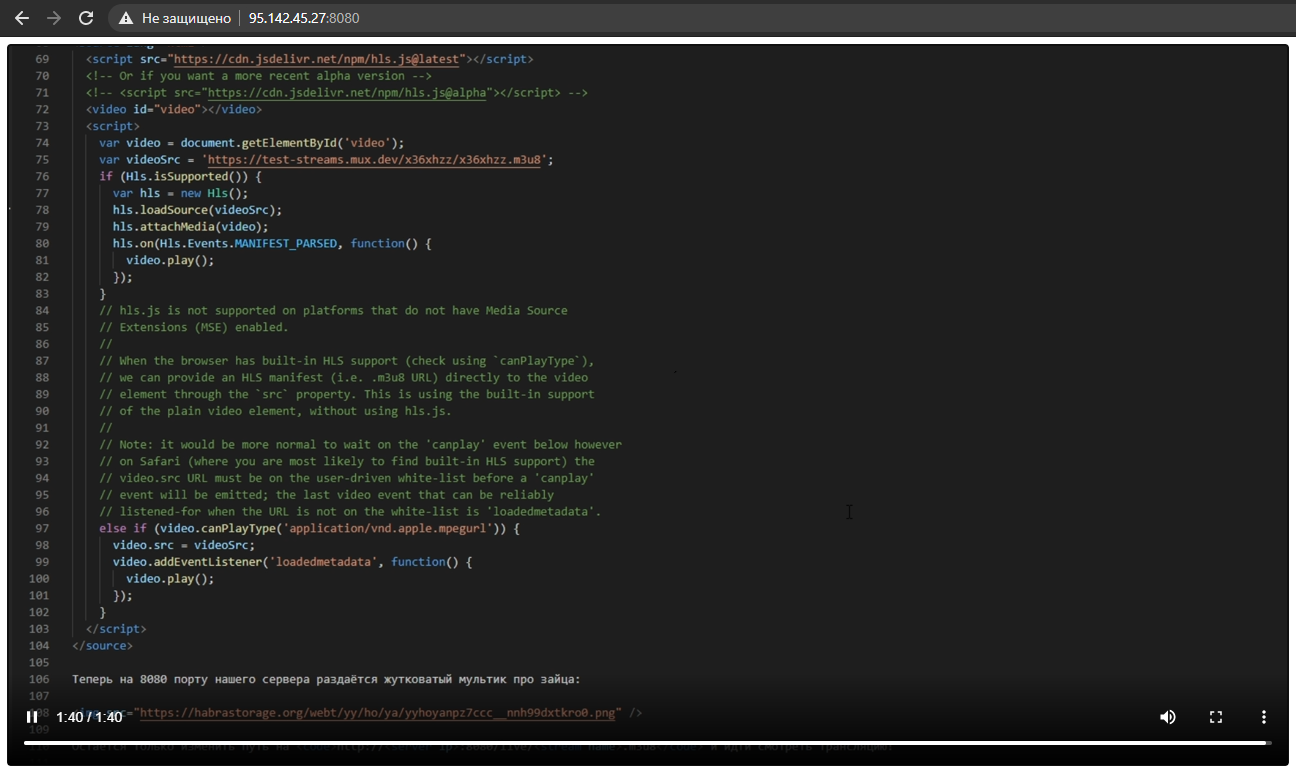This screenshot has width=1296, height=772.
Task: Open the 'Не защищено' site security info
Action: 174,18
